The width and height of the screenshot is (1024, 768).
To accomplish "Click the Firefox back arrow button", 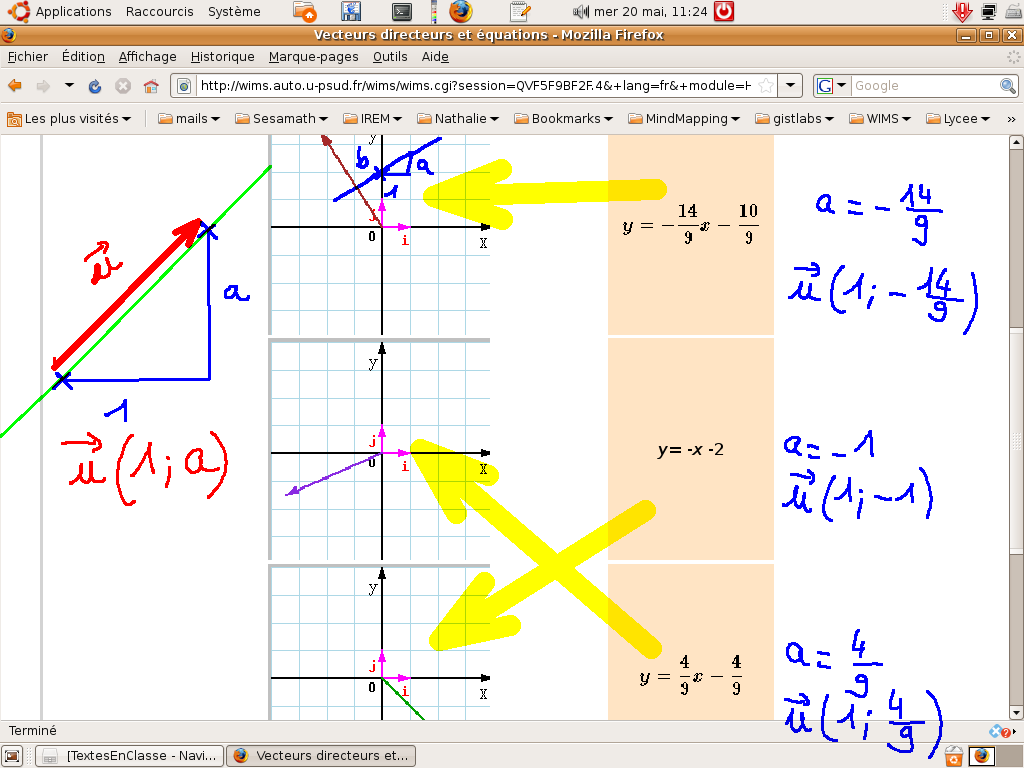I will click(15, 86).
